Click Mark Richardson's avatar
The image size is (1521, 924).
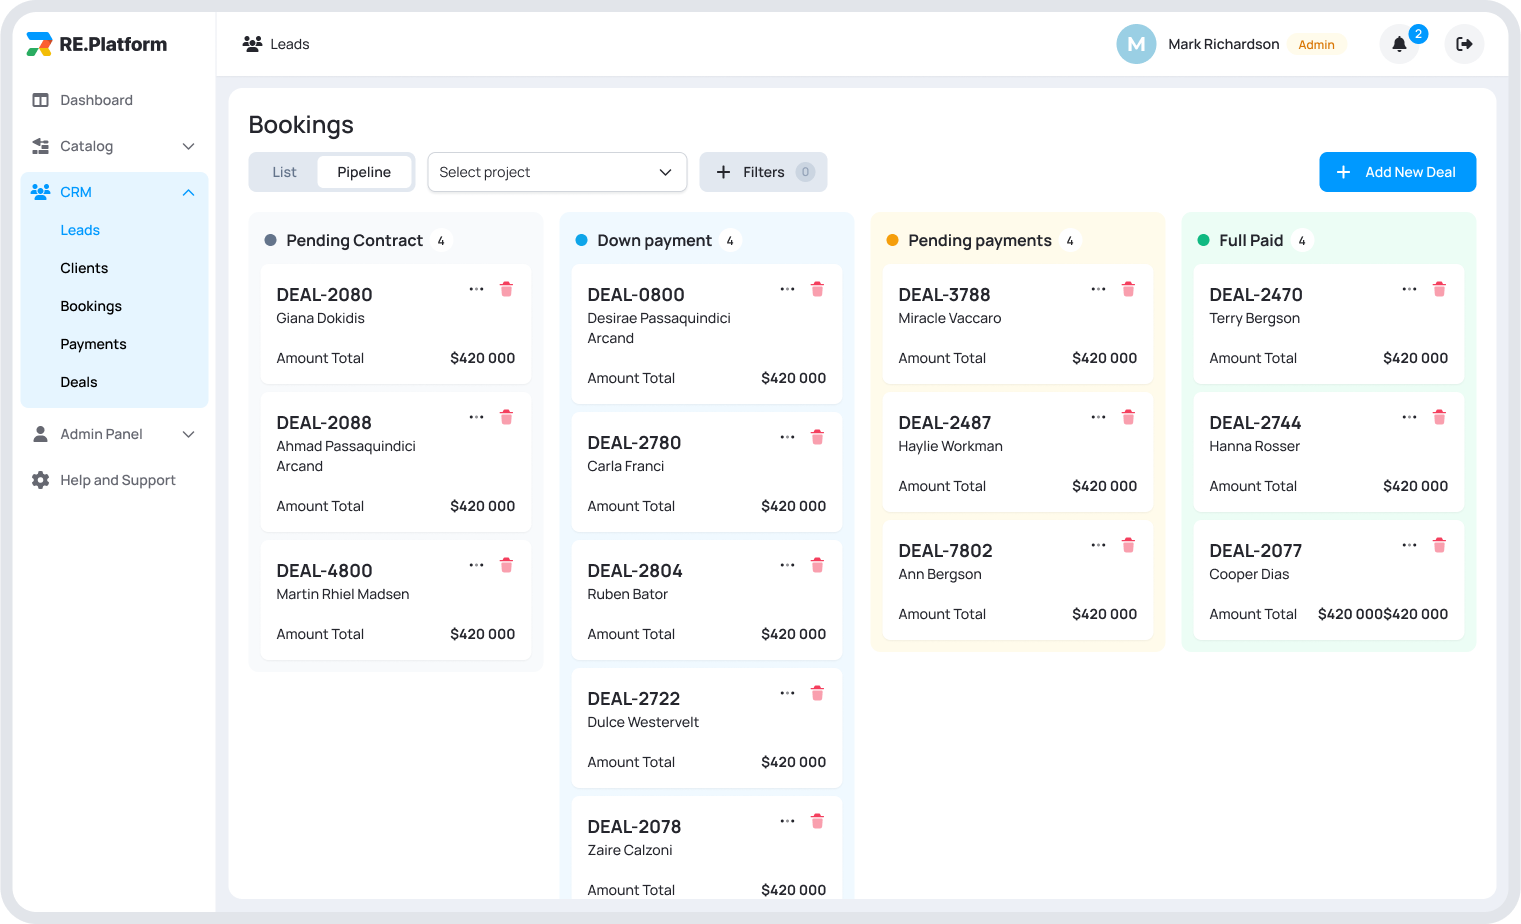pos(1136,44)
